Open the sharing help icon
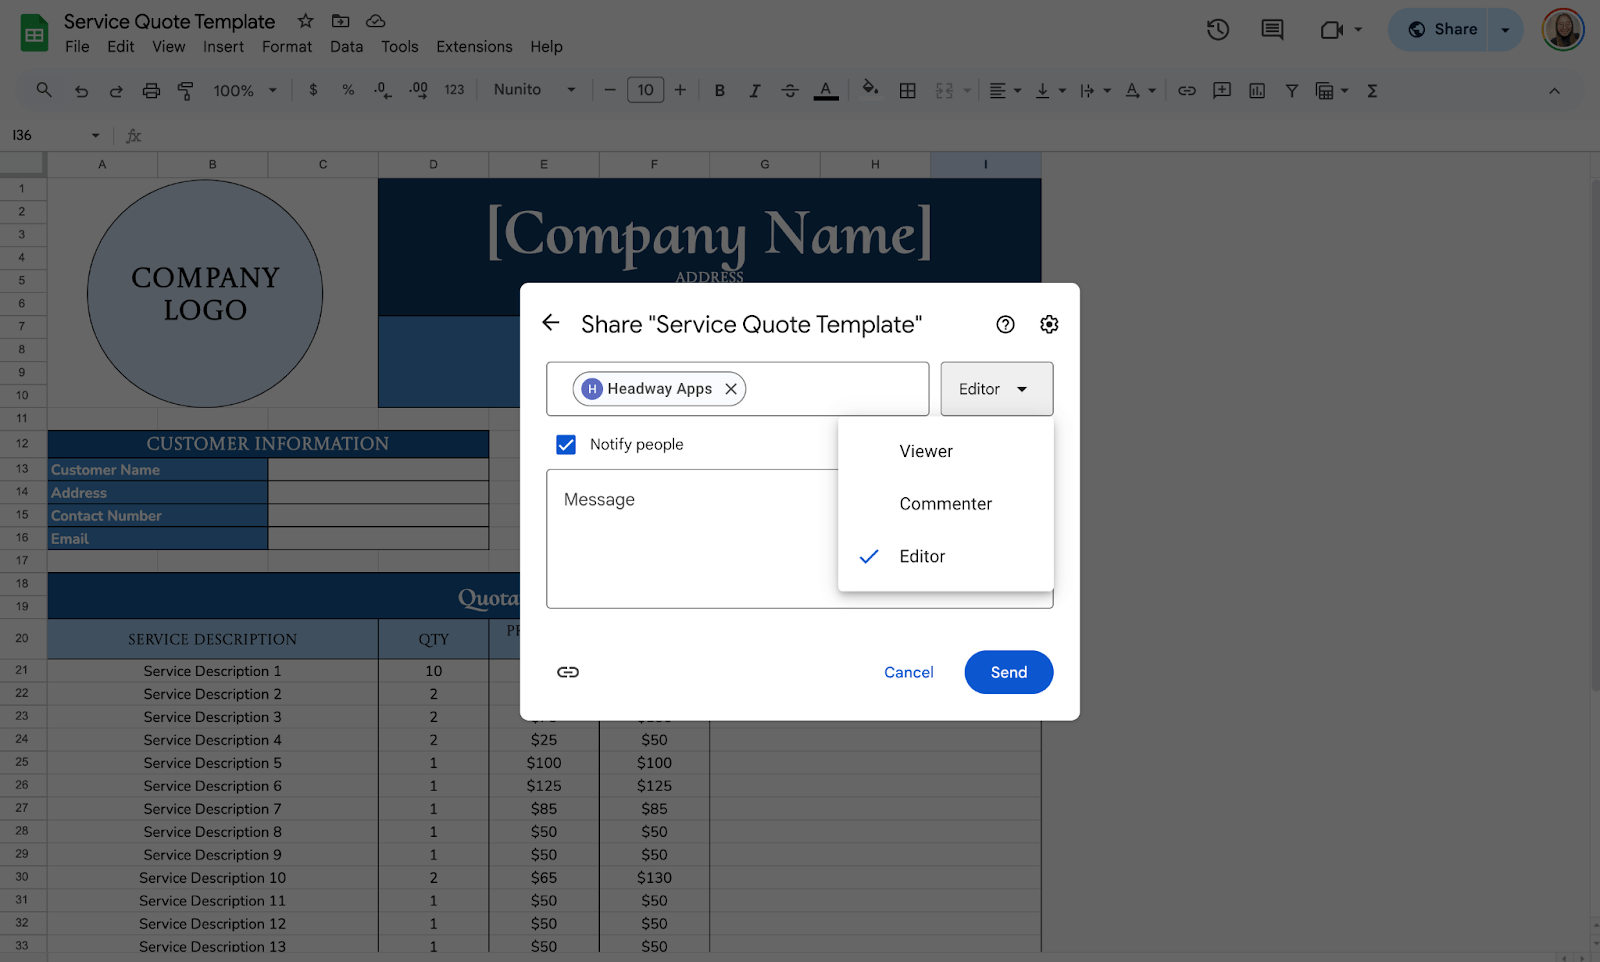The width and height of the screenshot is (1600, 962). coord(1005,324)
